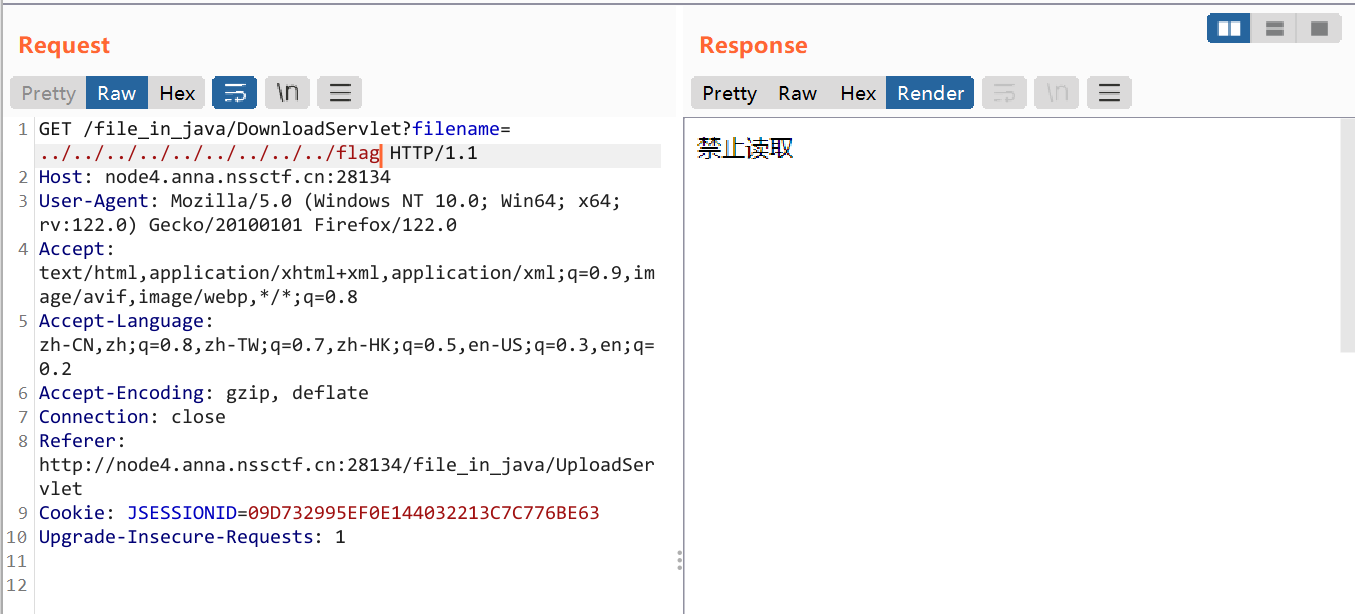Click the Response show newline characters icon
Image resolution: width=1355 pixels, height=614 pixels.
(1056, 93)
